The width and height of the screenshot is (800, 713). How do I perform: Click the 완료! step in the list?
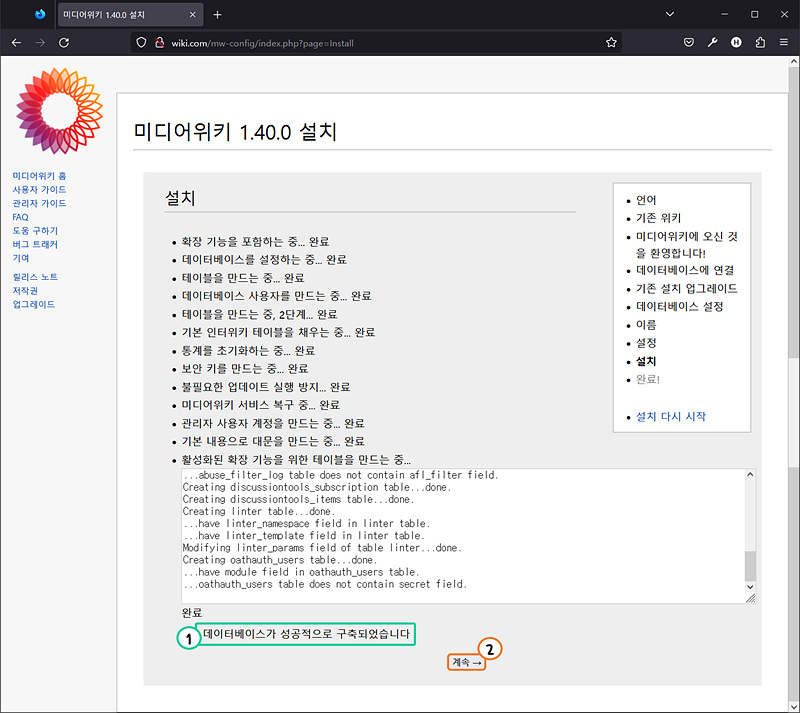[x=647, y=379]
